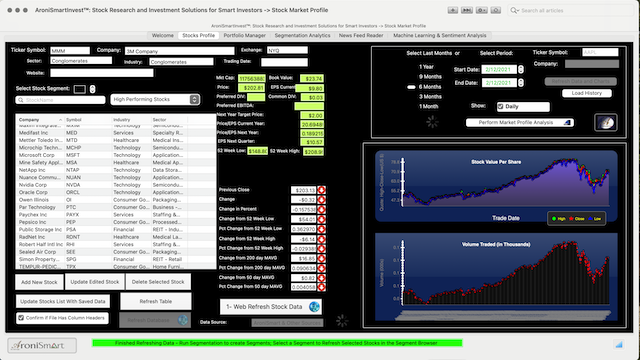Image resolution: width=640 pixels, height=360 pixels.
Task: Click red arrow beside Change from 200 day MAVG
Action: point(322,258)
